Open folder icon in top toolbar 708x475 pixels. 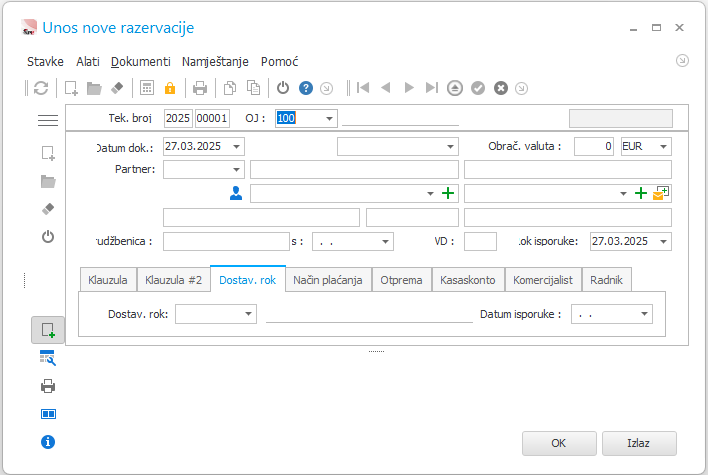[94, 88]
